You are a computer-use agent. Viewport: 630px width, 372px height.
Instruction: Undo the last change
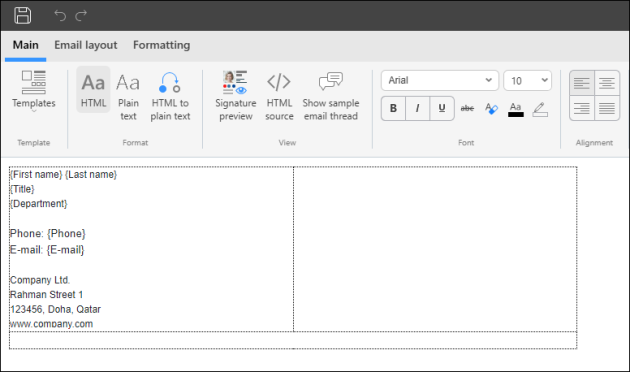pos(60,16)
